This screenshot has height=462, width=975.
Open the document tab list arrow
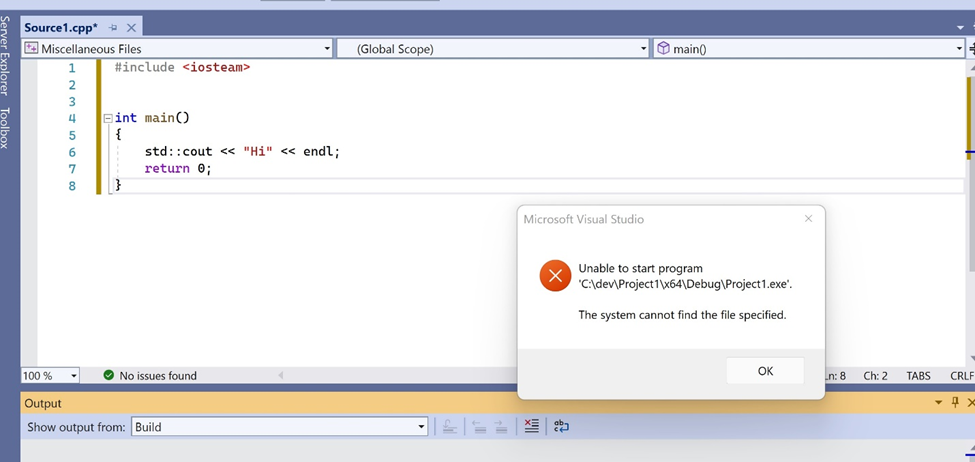click(x=961, y=28)
